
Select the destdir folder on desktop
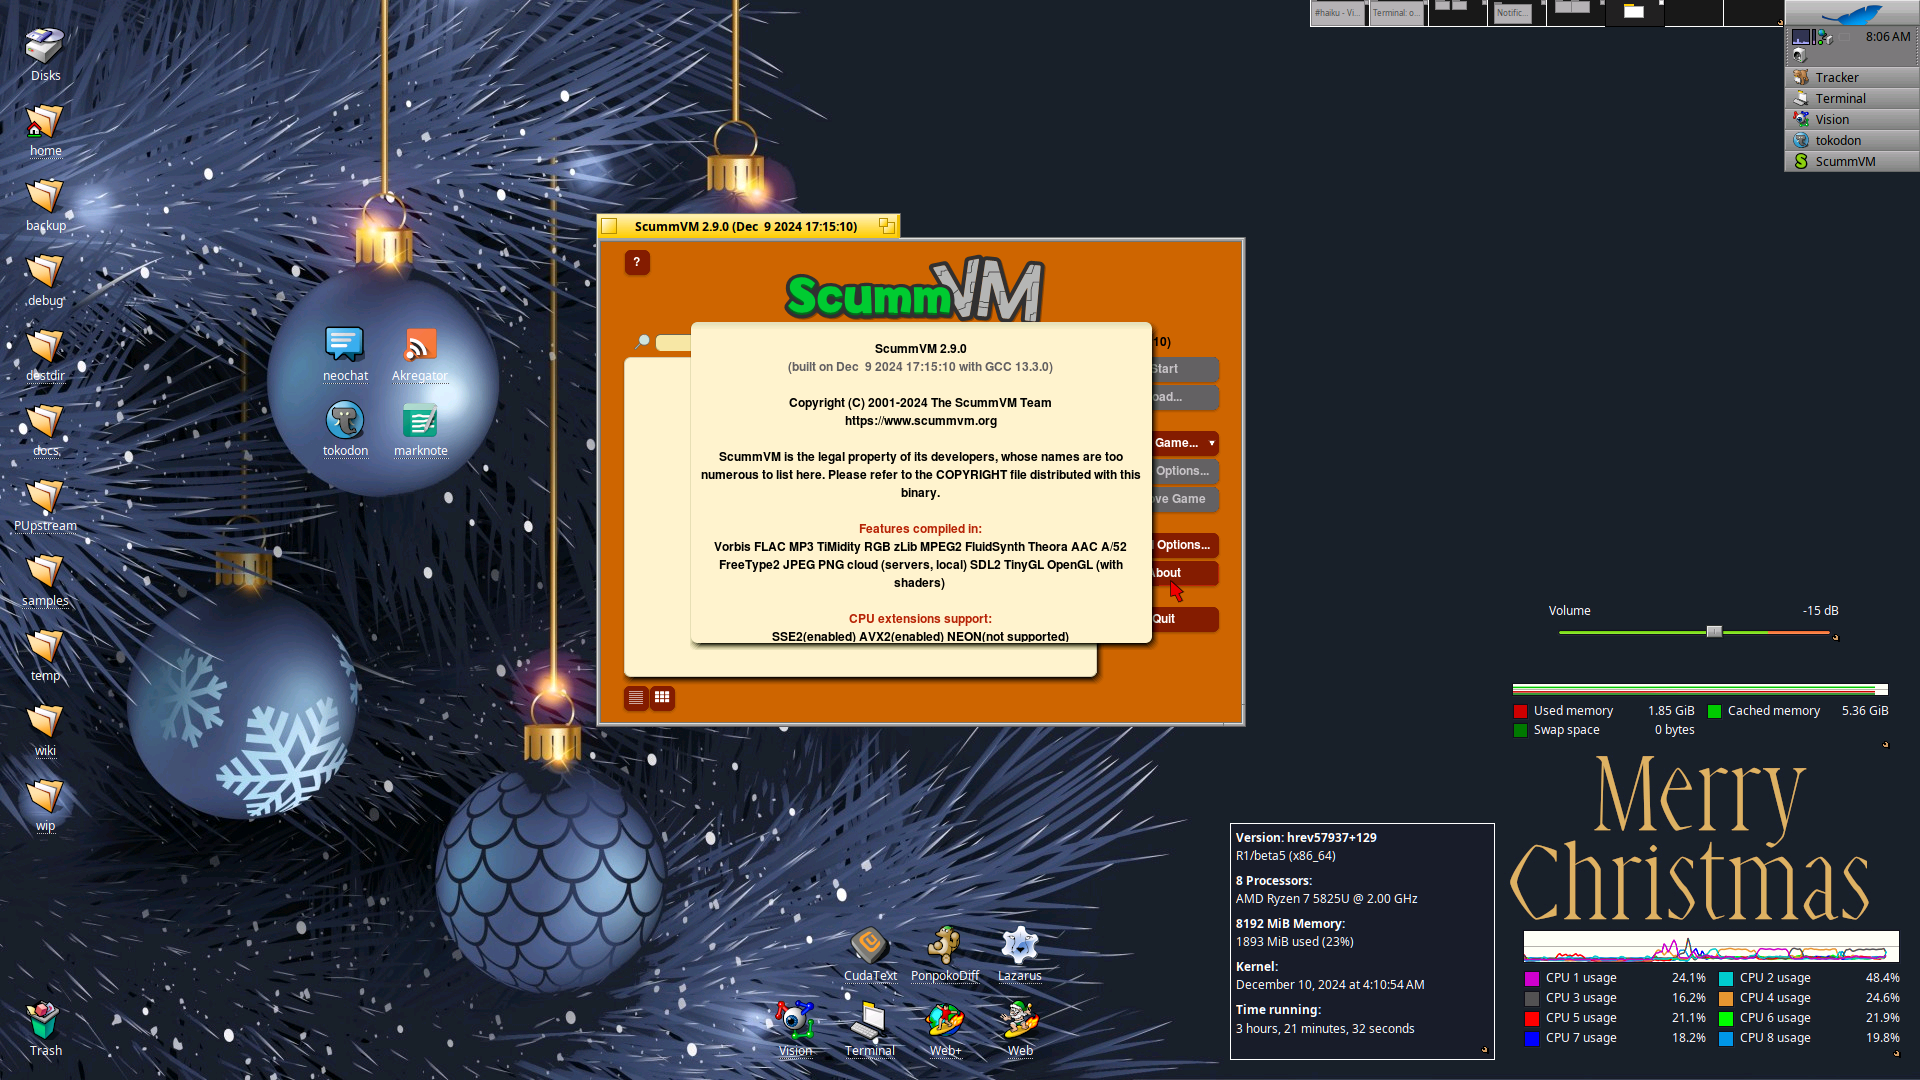tap(45, 355)
